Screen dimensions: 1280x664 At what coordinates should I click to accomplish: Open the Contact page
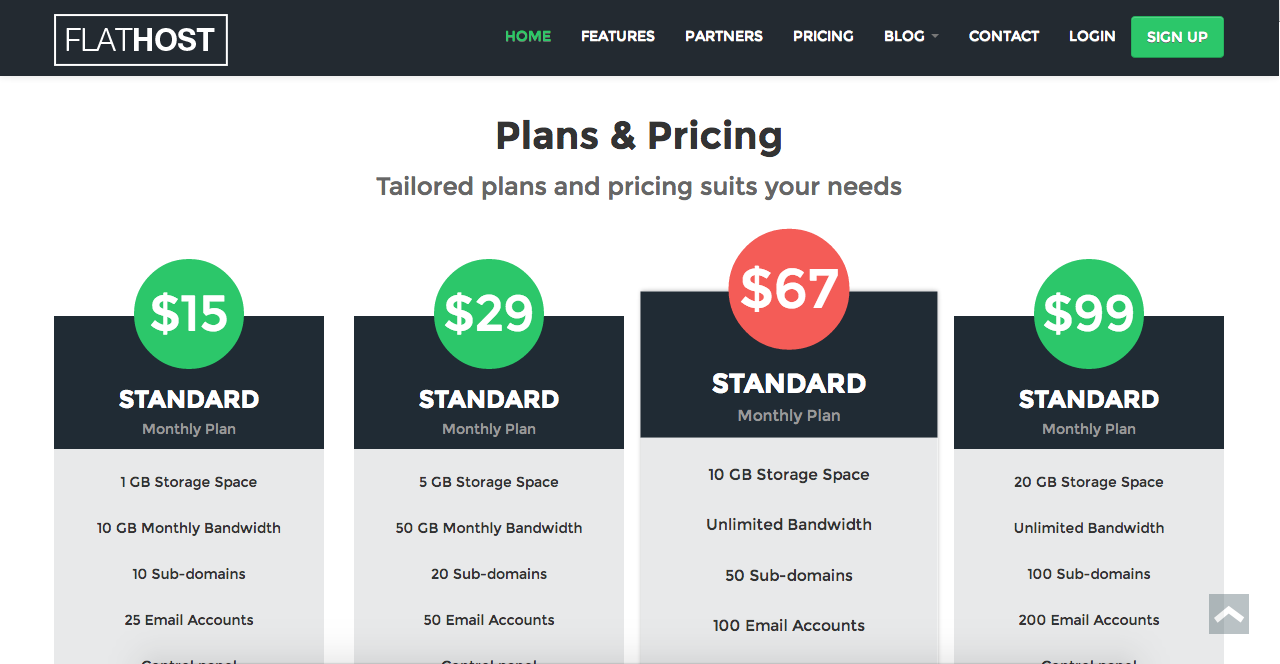click(1004, 36)
